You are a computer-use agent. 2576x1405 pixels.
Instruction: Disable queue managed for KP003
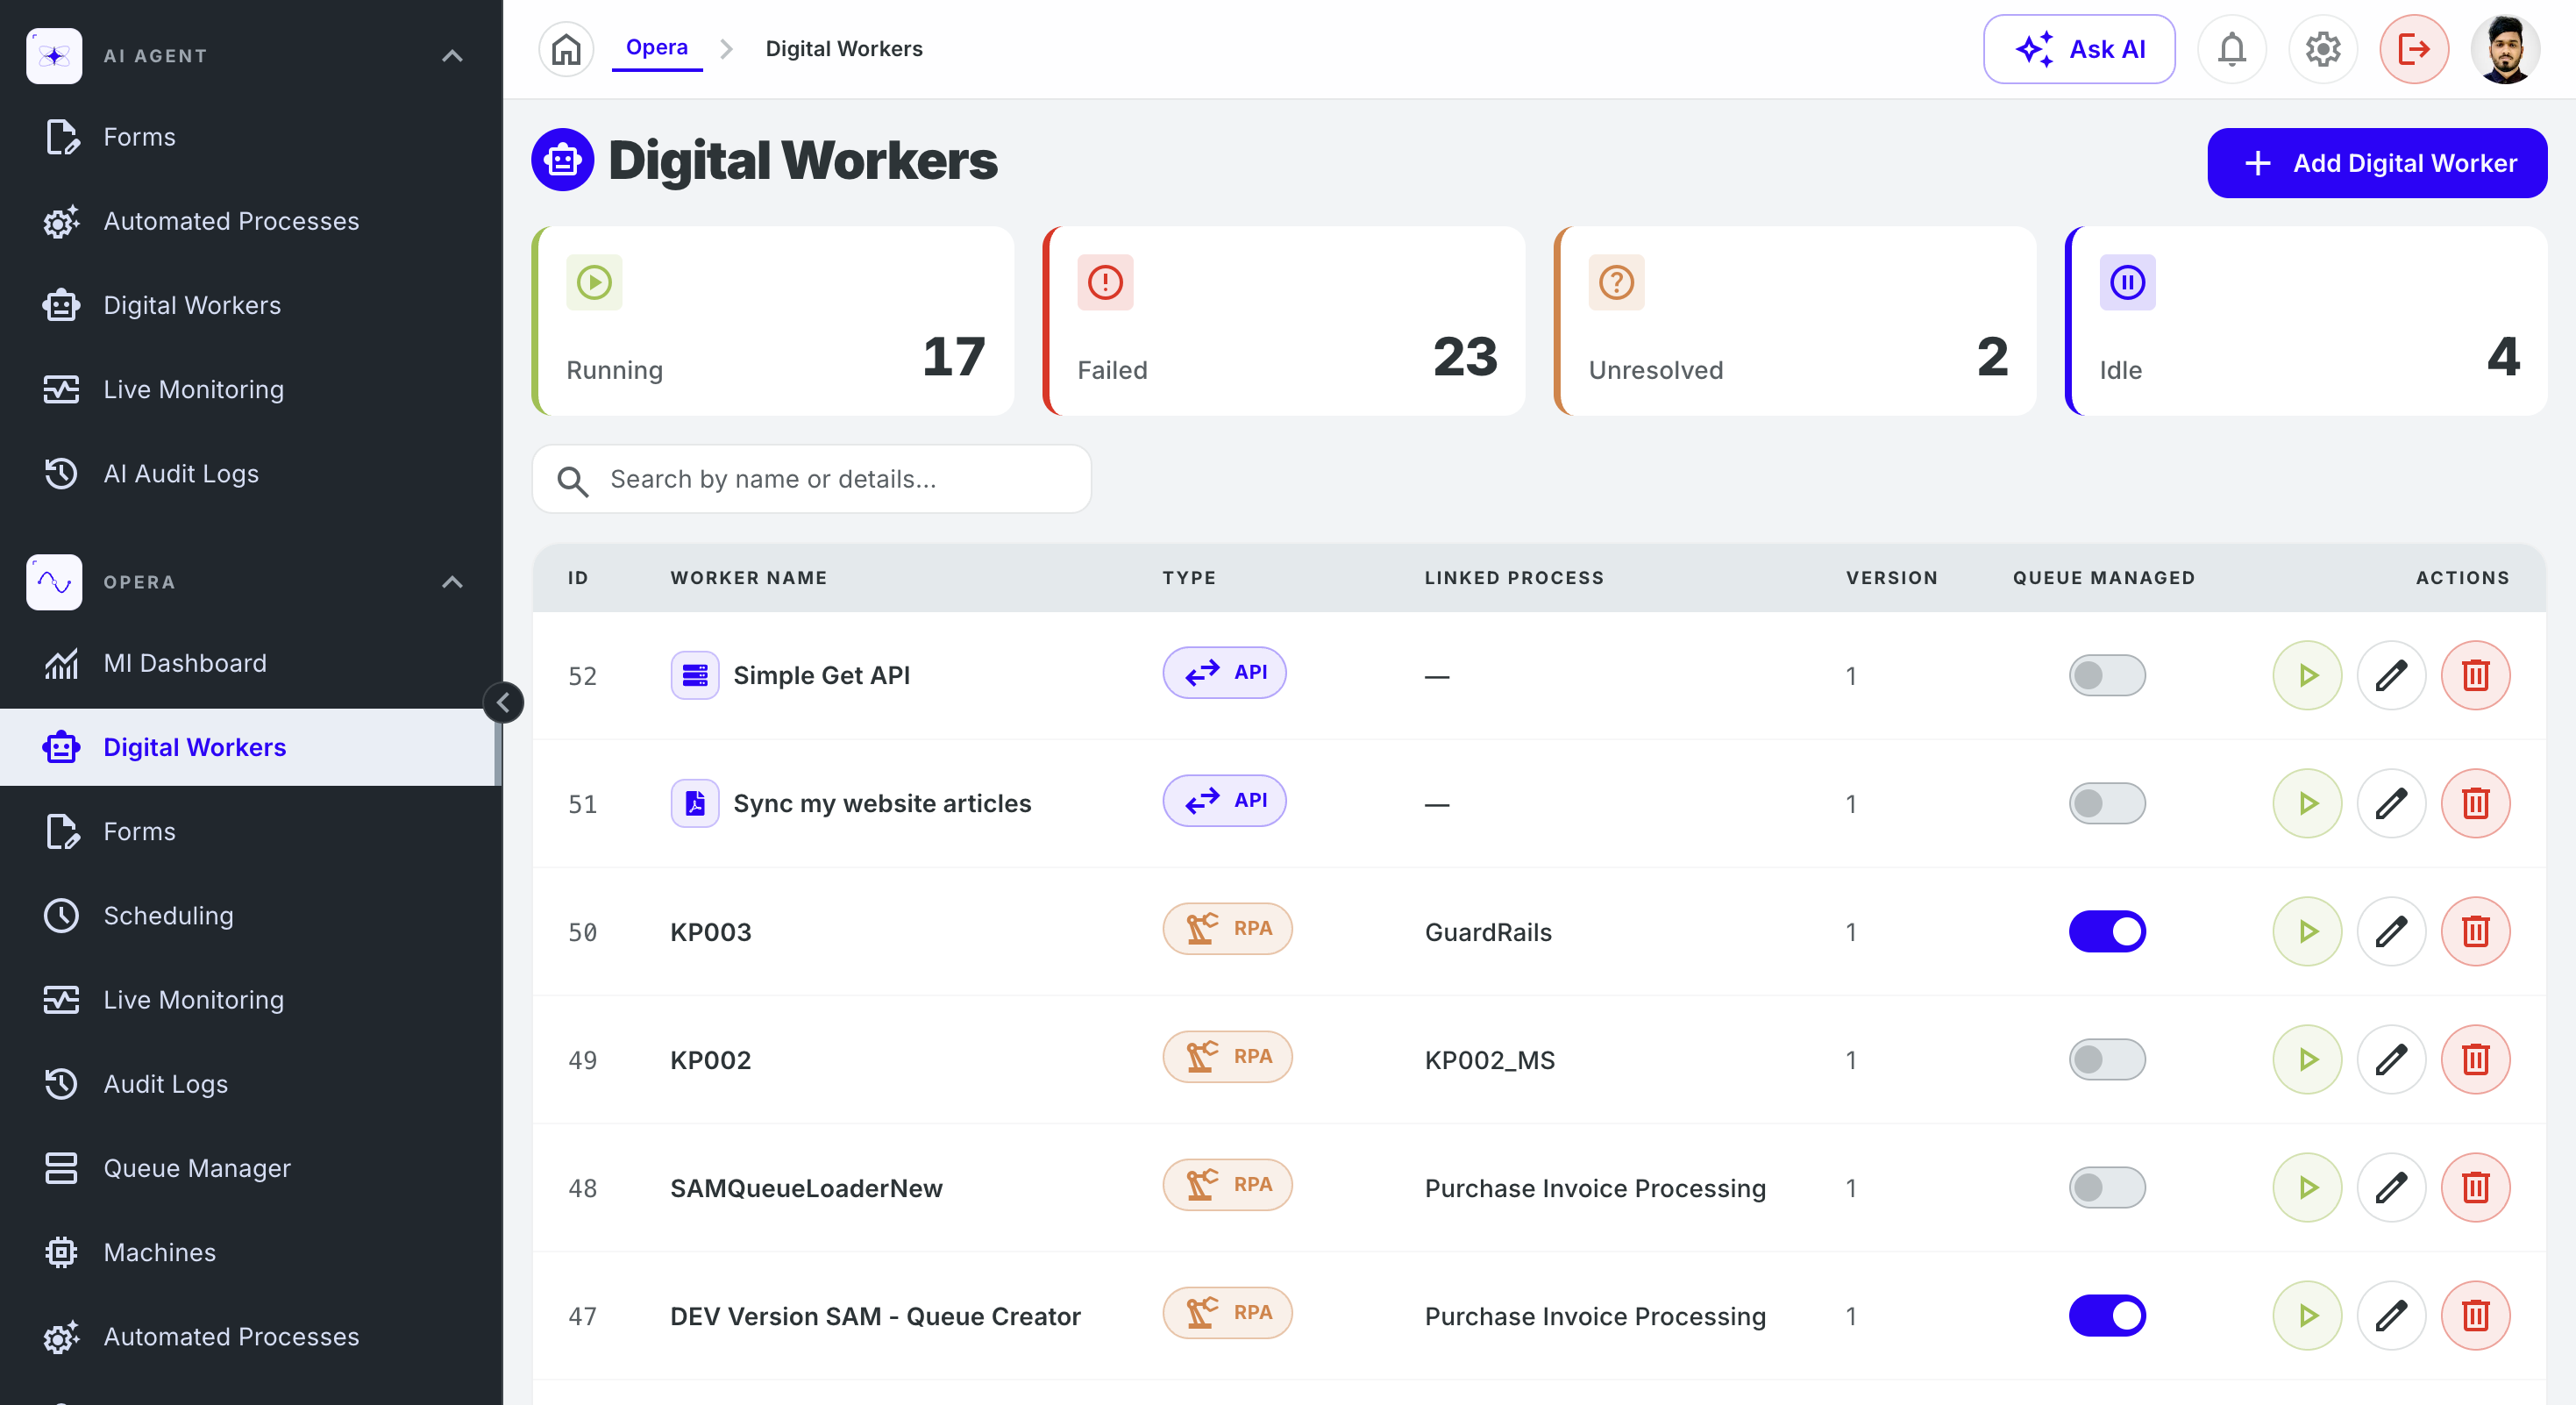2107,931
